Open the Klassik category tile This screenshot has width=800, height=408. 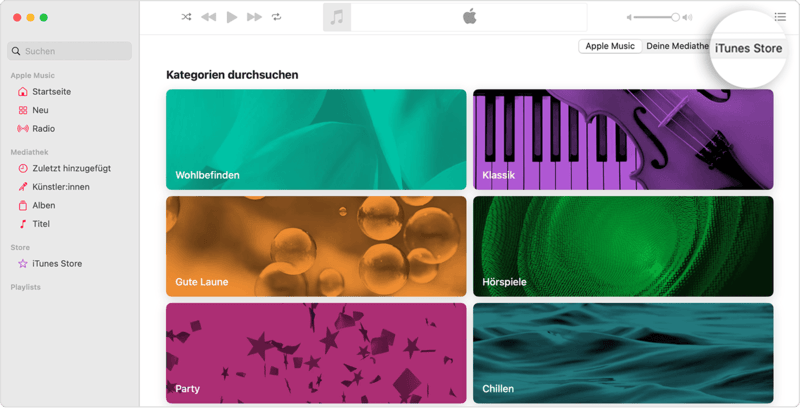(623, 139)
